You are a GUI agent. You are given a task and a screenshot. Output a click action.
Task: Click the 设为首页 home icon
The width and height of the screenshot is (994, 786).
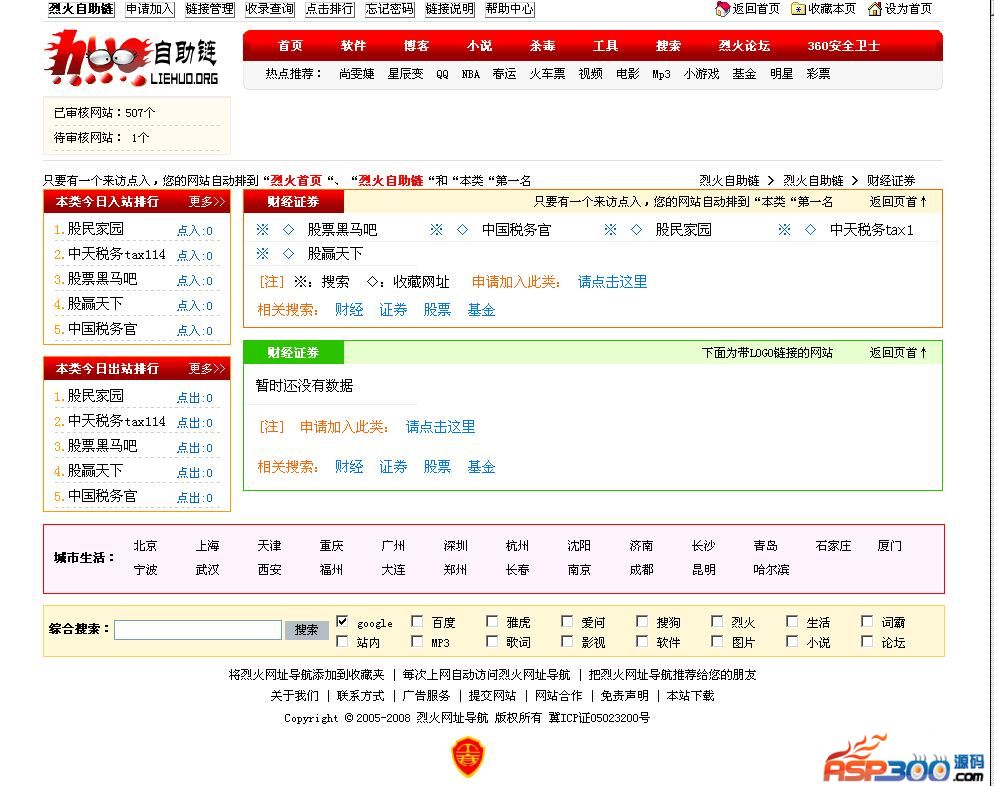(875, 9)
